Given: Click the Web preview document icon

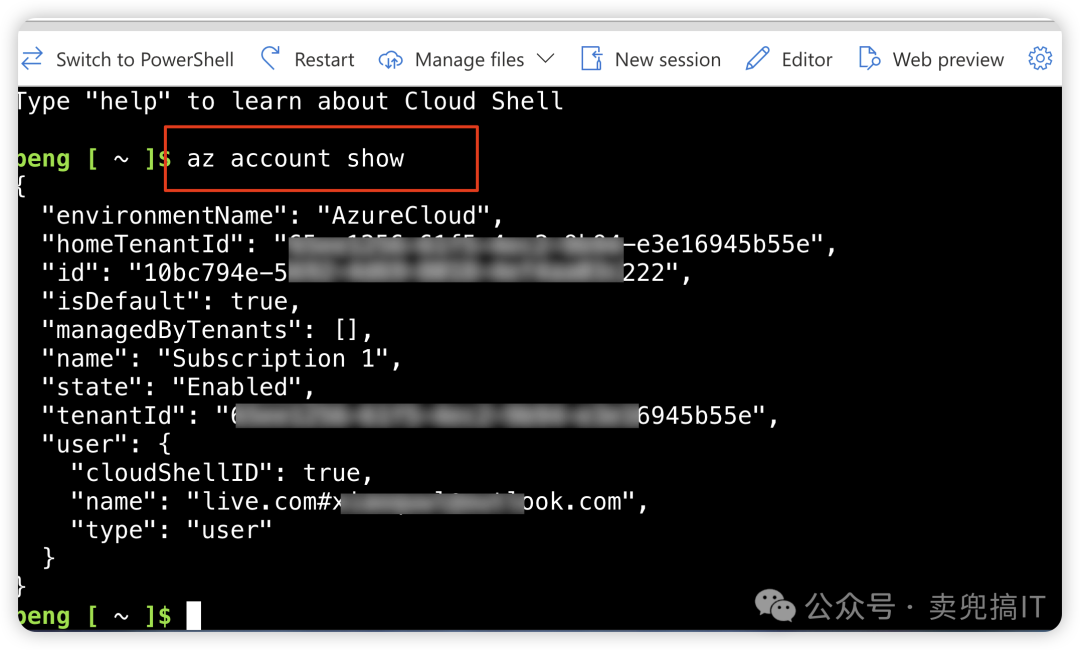Looking at the screenshot, I should [869, 59].
